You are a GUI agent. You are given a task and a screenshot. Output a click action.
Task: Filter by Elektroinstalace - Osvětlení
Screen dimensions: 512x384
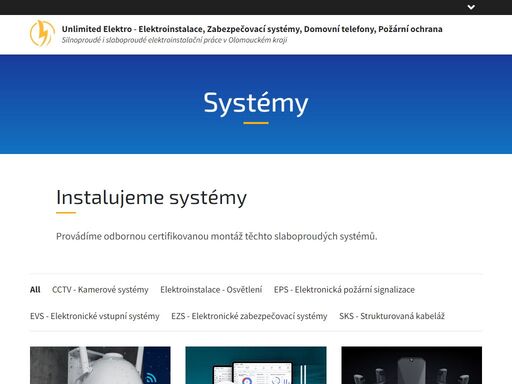211,290
